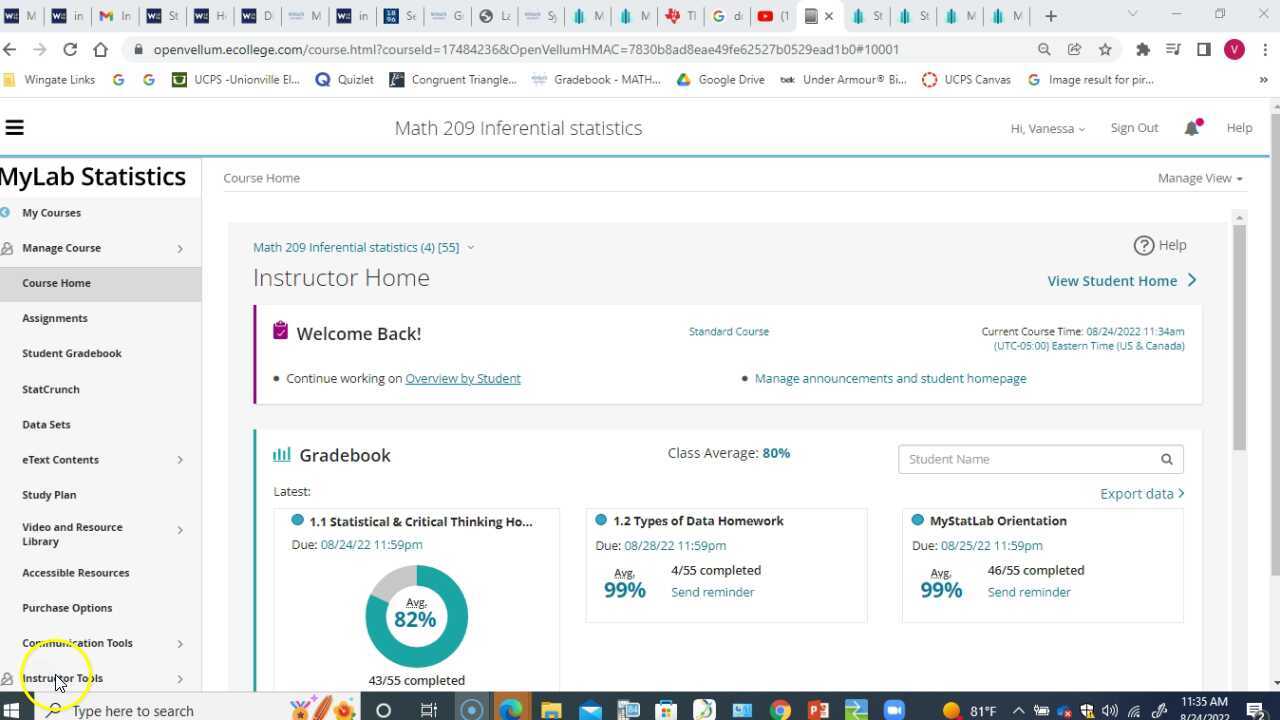The height and width of the screenshot is (720, 1280).
Task: Open the Manage View dropdown
Action: coord(1199,178)
